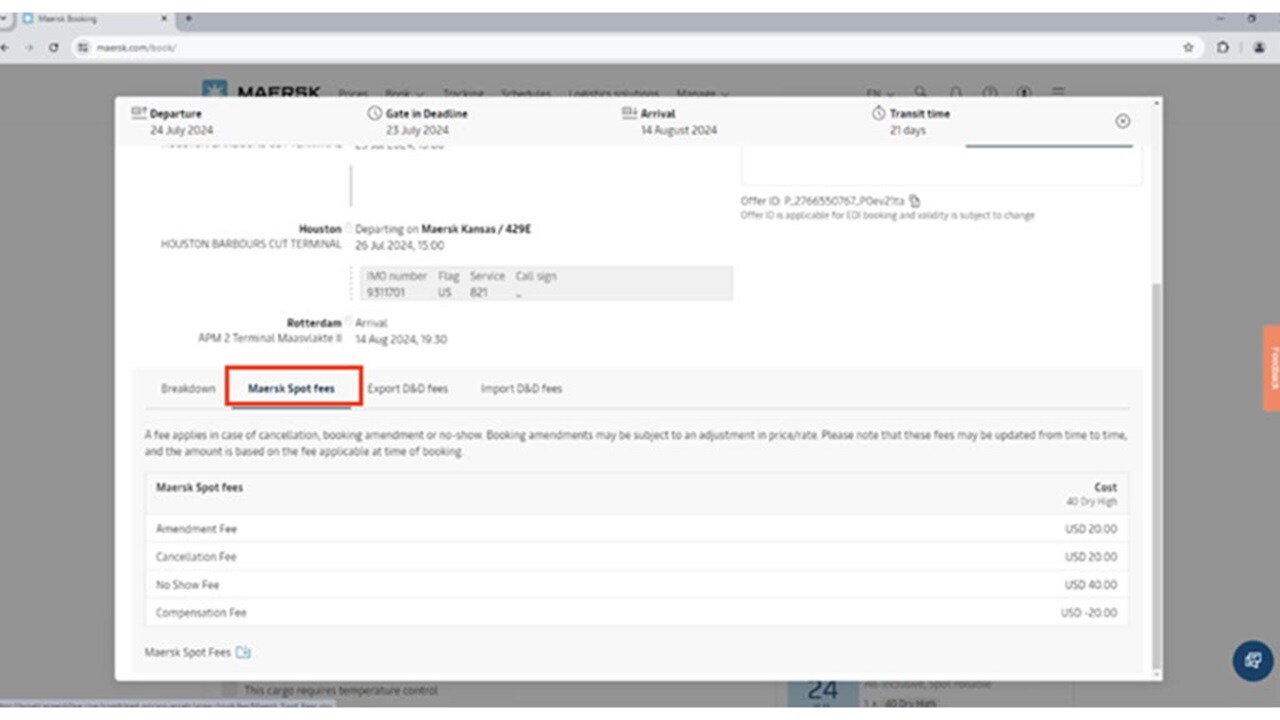Open the Maersk Spot Fees document icon

click(x=243, y=653)
